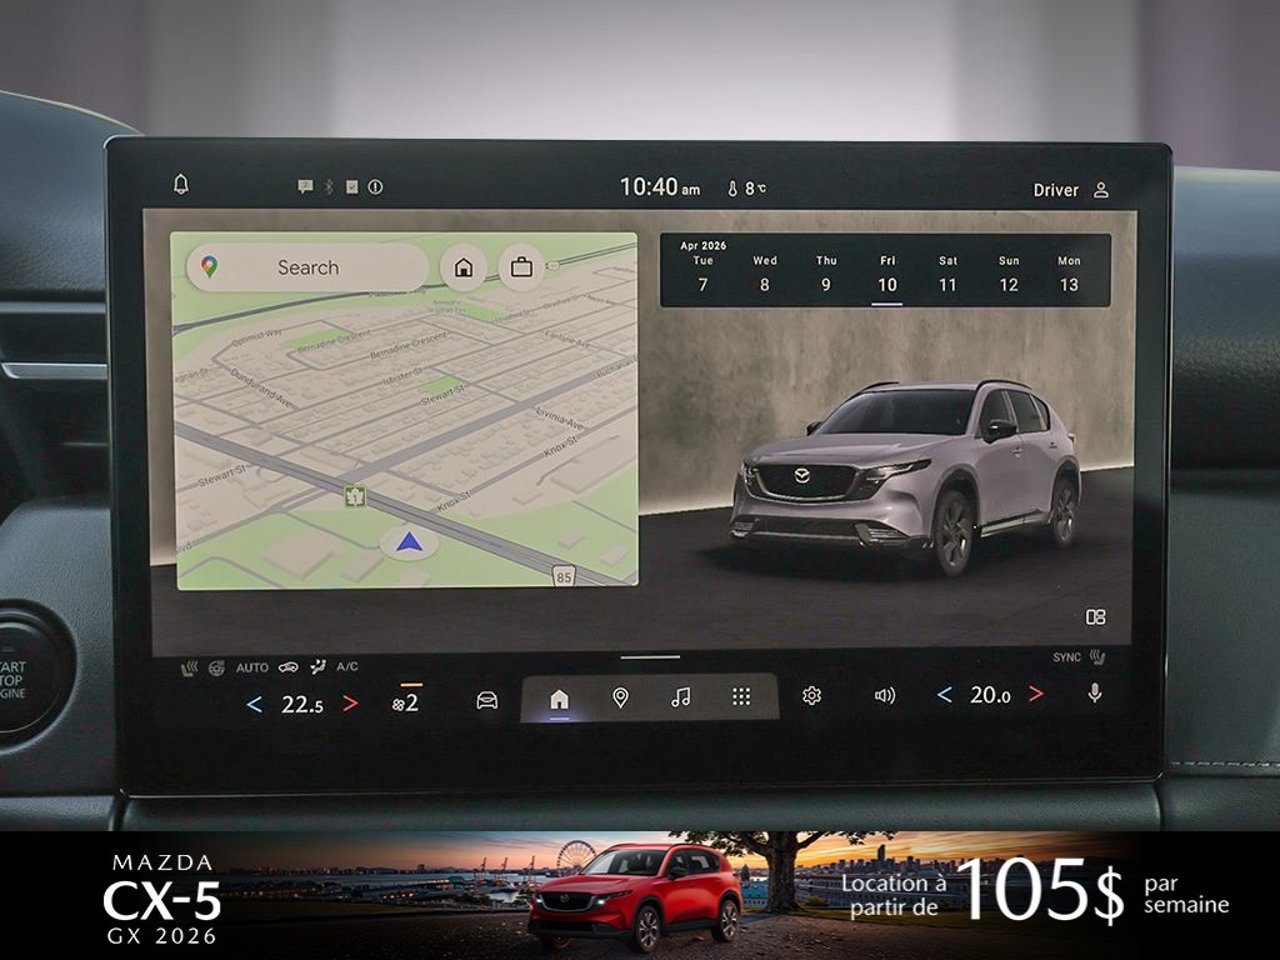Screen dimensions: 1280x960
Task: Open the widget layout editor icon
Action: [x=1096, y=617]
